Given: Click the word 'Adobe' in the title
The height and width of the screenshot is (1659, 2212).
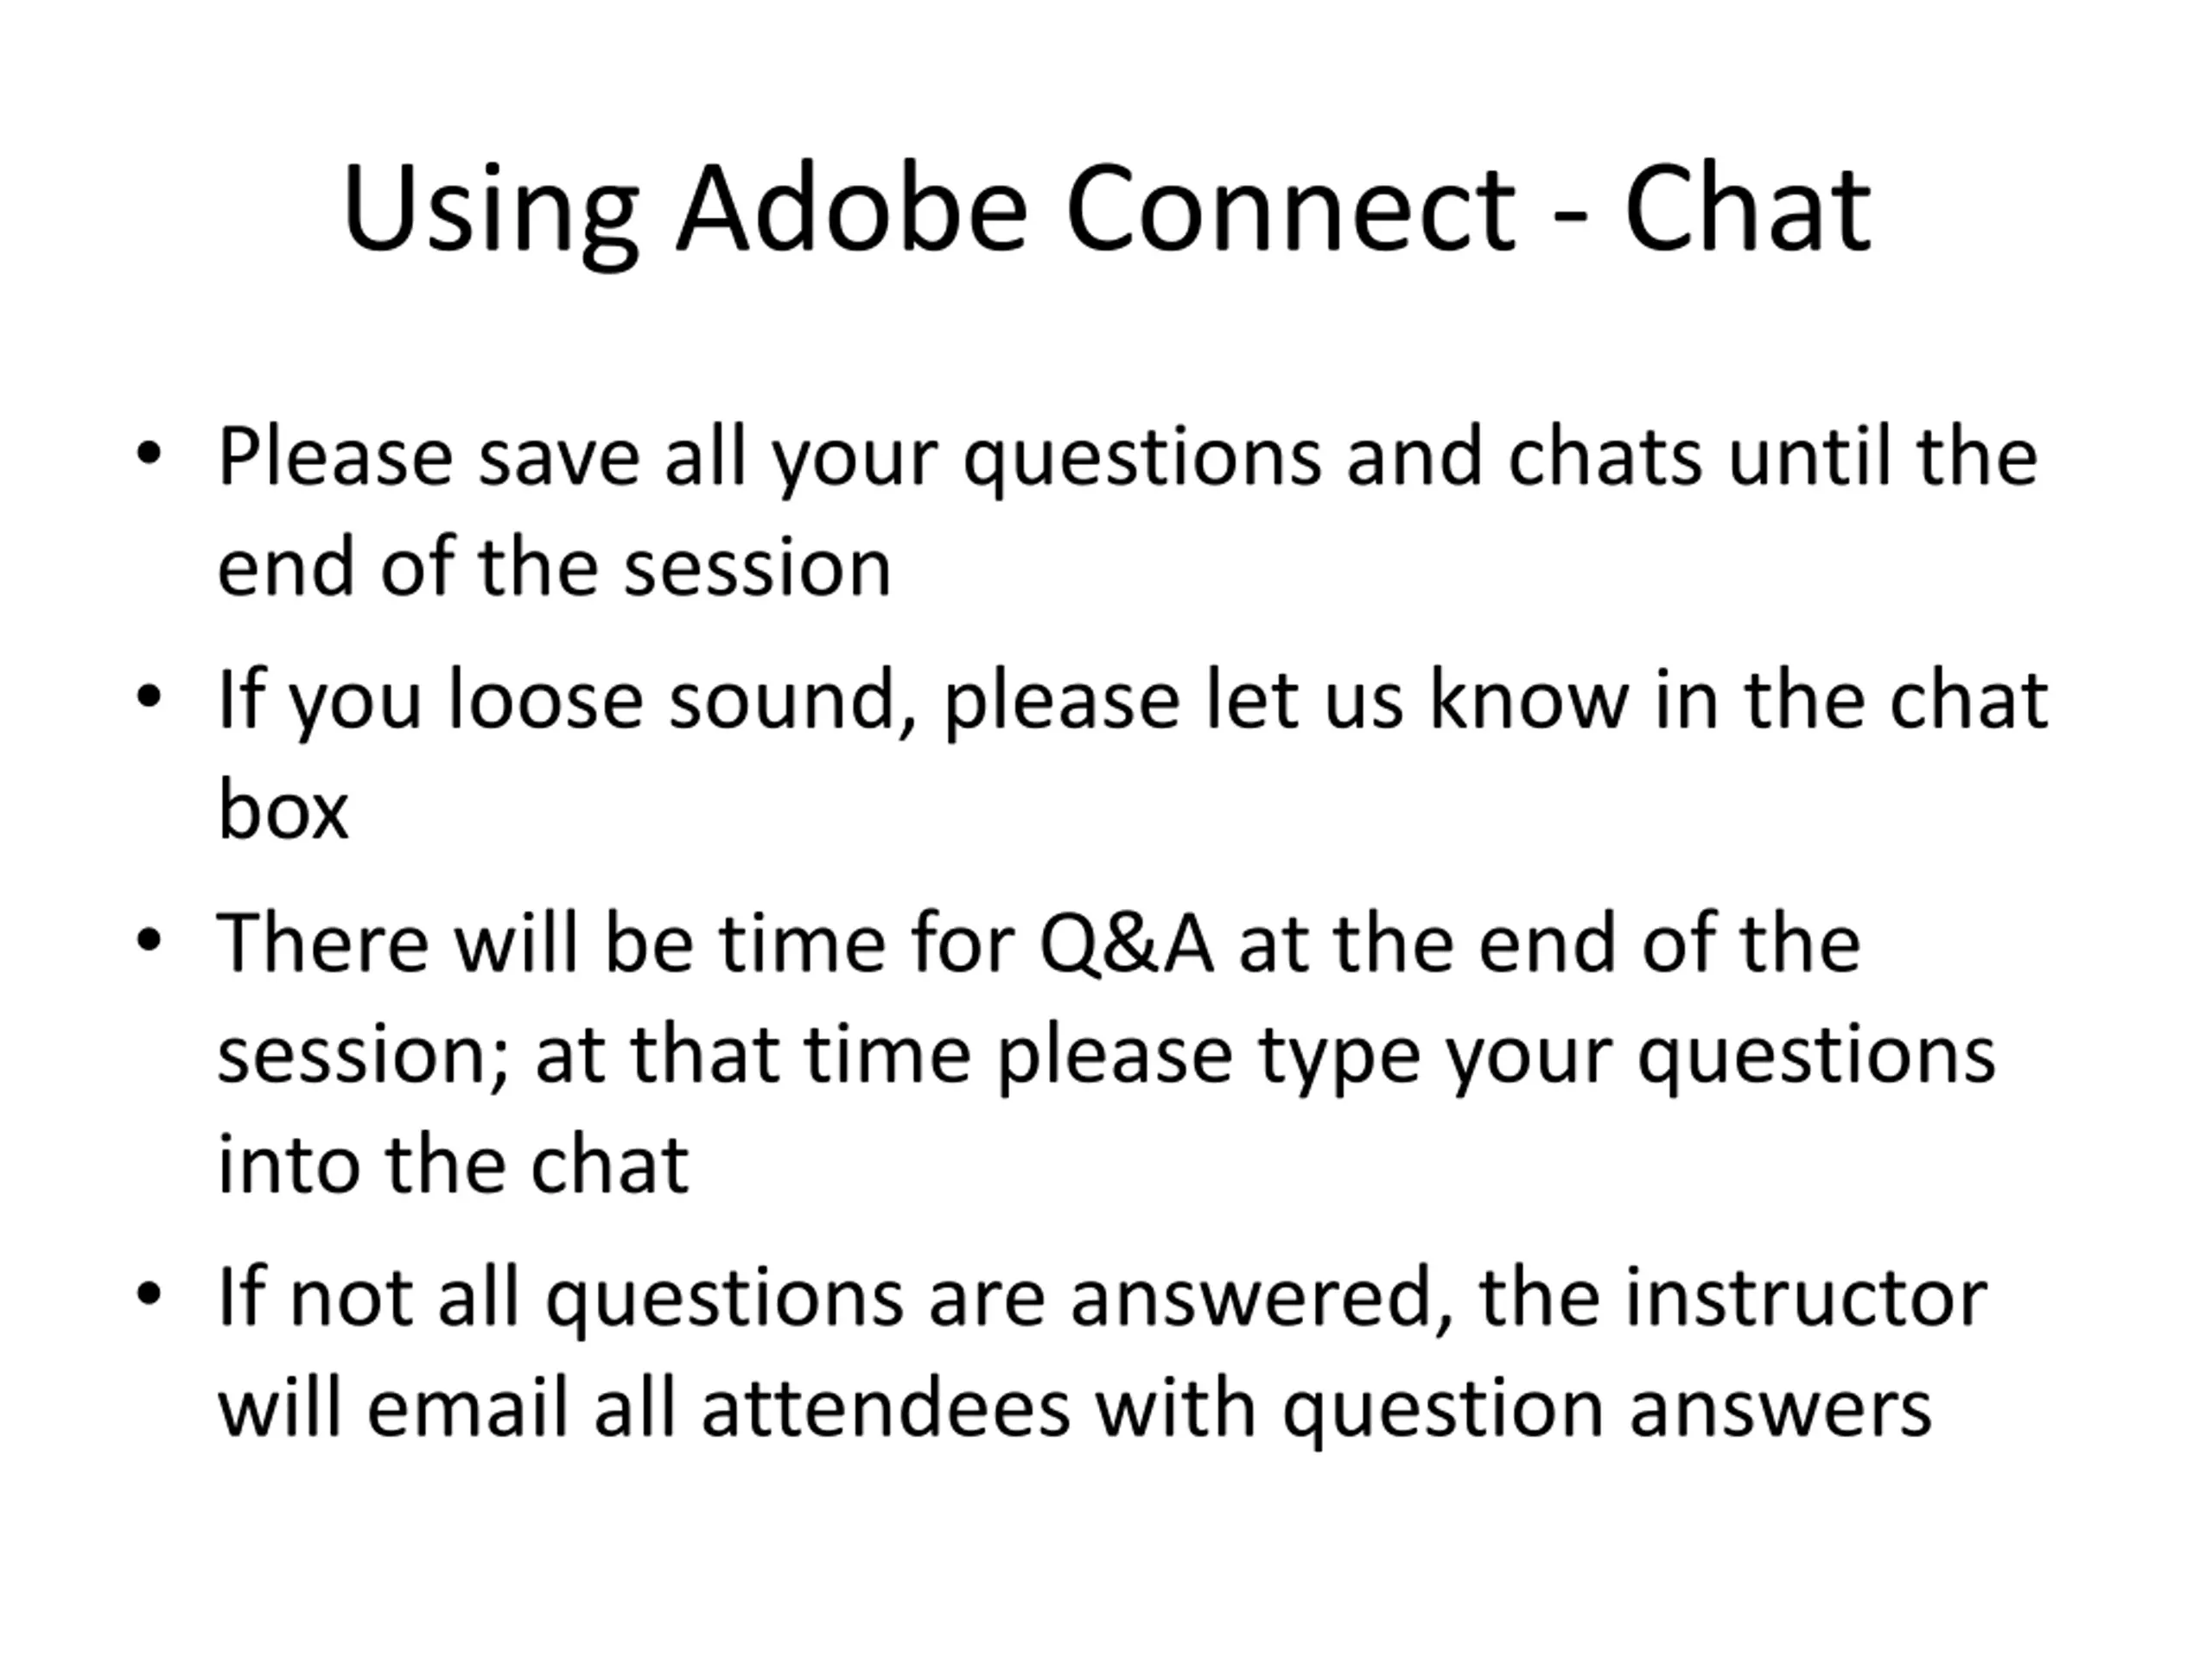Looking at the screenshot, I should pyautogui.click(x=852, y=208).
